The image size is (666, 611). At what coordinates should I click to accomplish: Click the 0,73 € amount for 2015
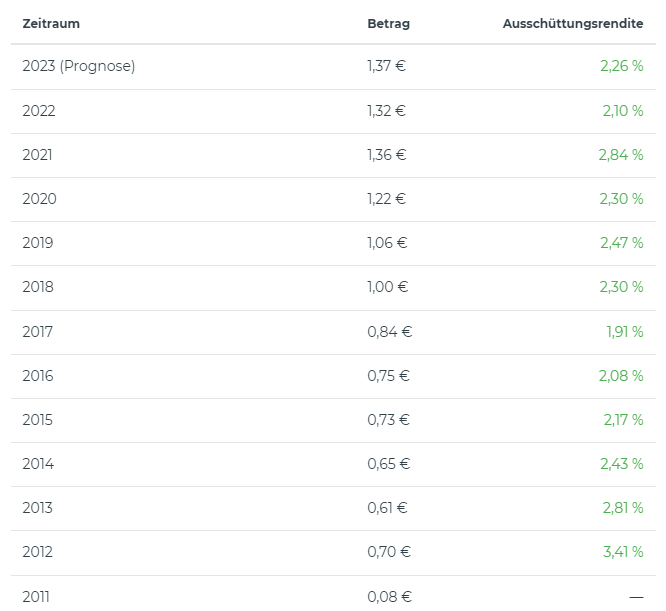(x=388, y=420)
